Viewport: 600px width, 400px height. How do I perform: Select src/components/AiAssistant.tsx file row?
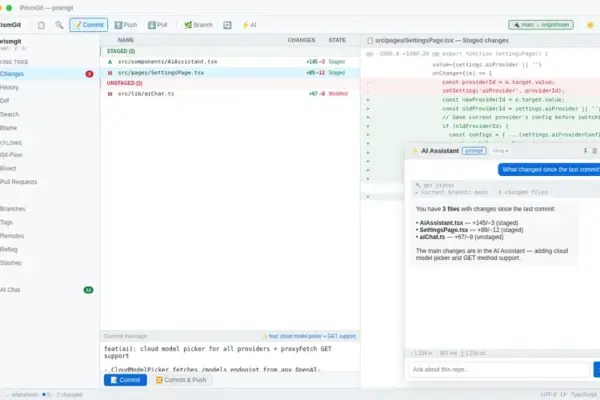(230, 62)
